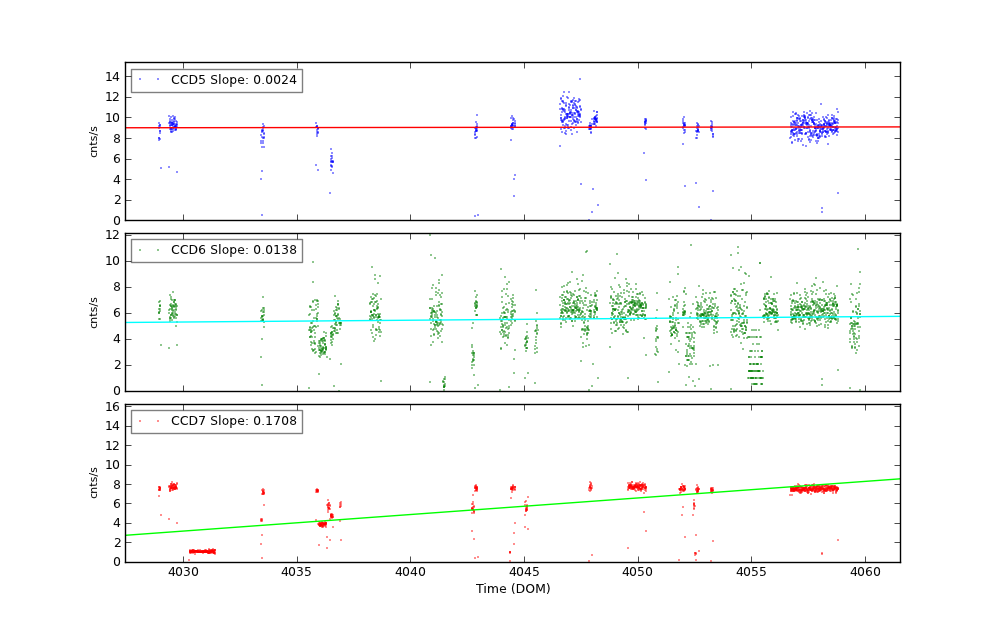
Task: Click the red trend line in CCD5 plot
Action: [400, 127]
